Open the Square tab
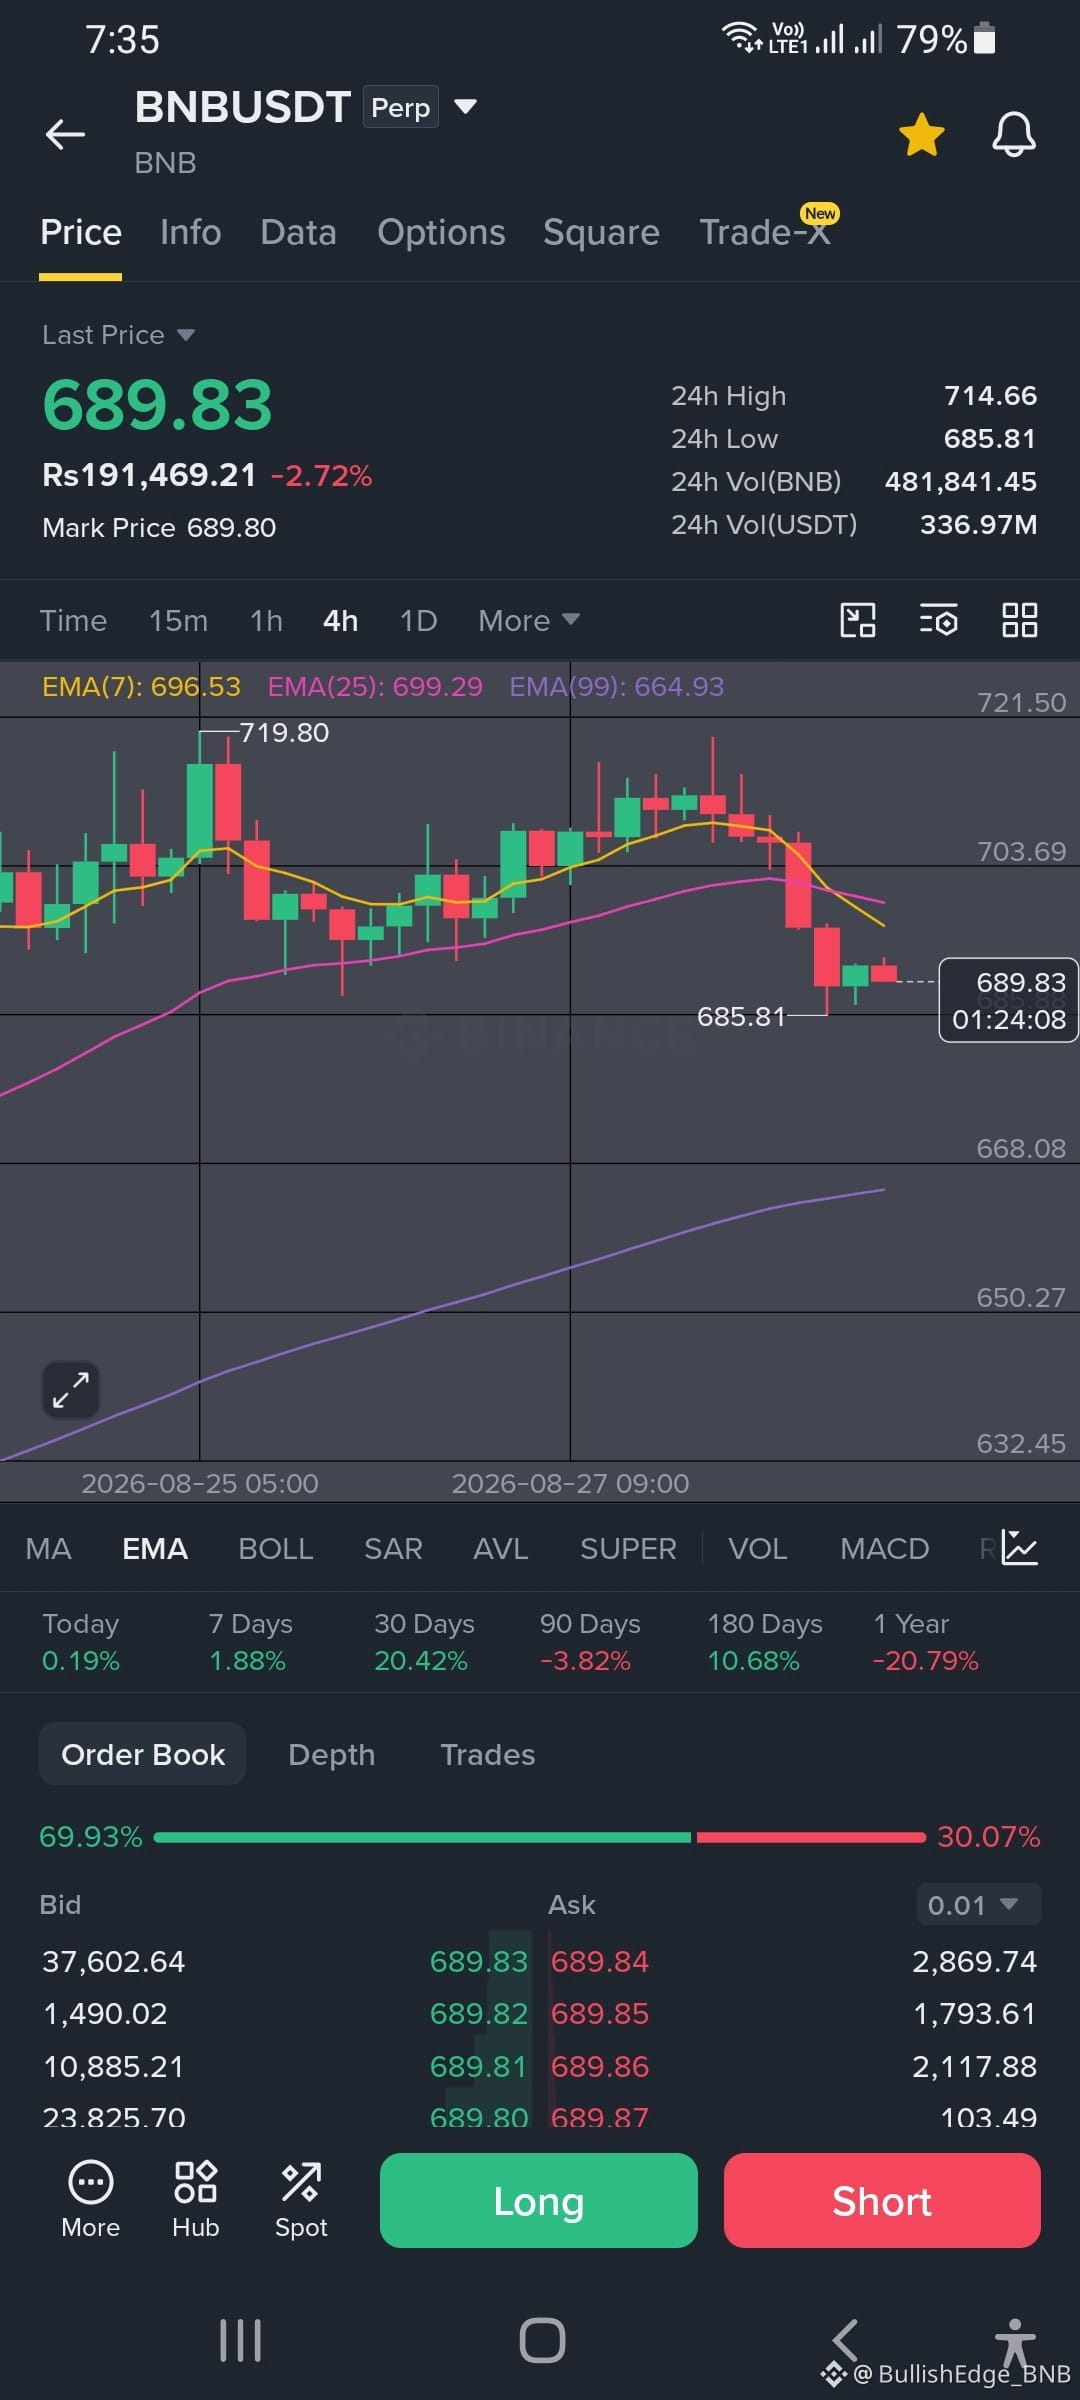The image size is (1080, 2400). coord(601,232)
